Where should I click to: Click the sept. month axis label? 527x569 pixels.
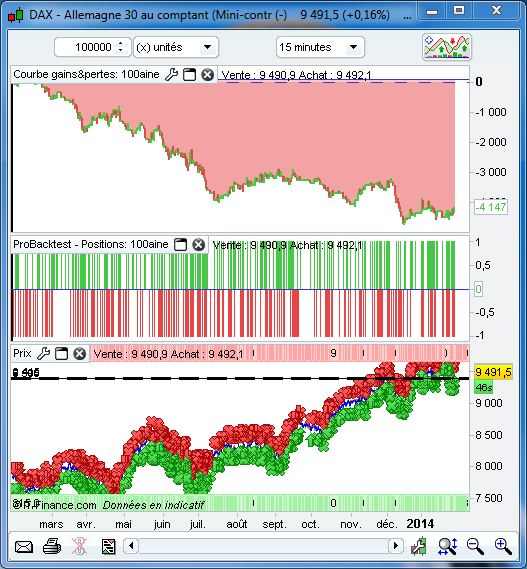point(274,524)
